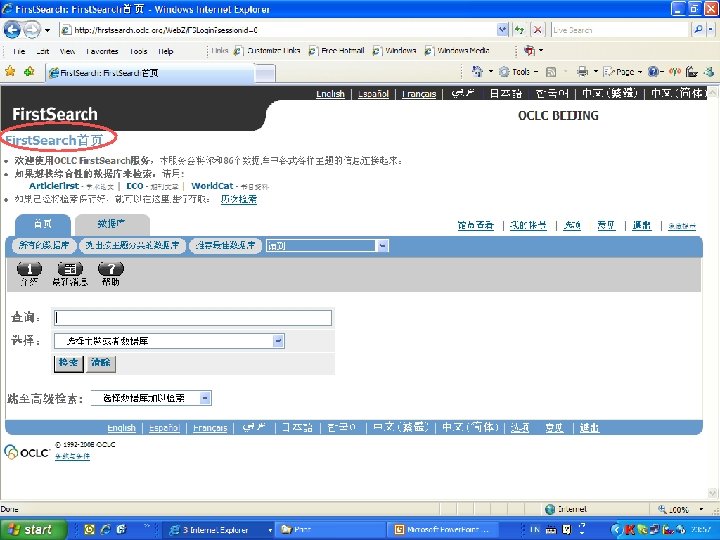Open the 跳到 jump-to dropdown

(x=327, y=246)
